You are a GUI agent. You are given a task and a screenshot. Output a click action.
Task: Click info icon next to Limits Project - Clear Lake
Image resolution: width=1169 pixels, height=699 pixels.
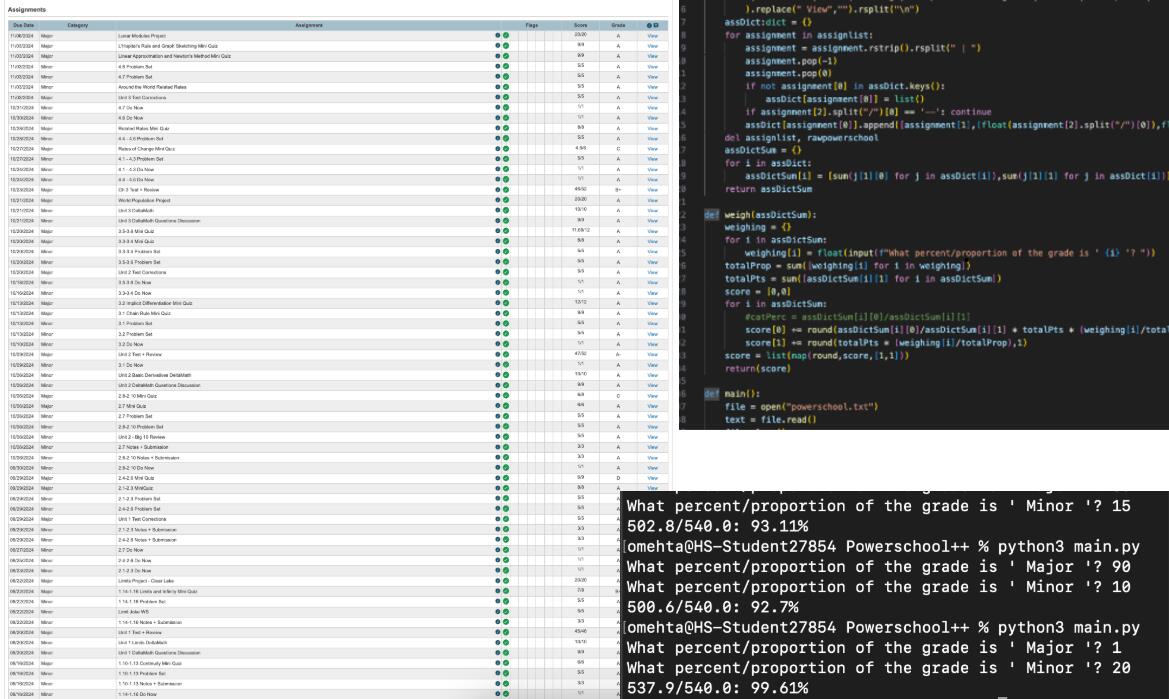(497, 581)
